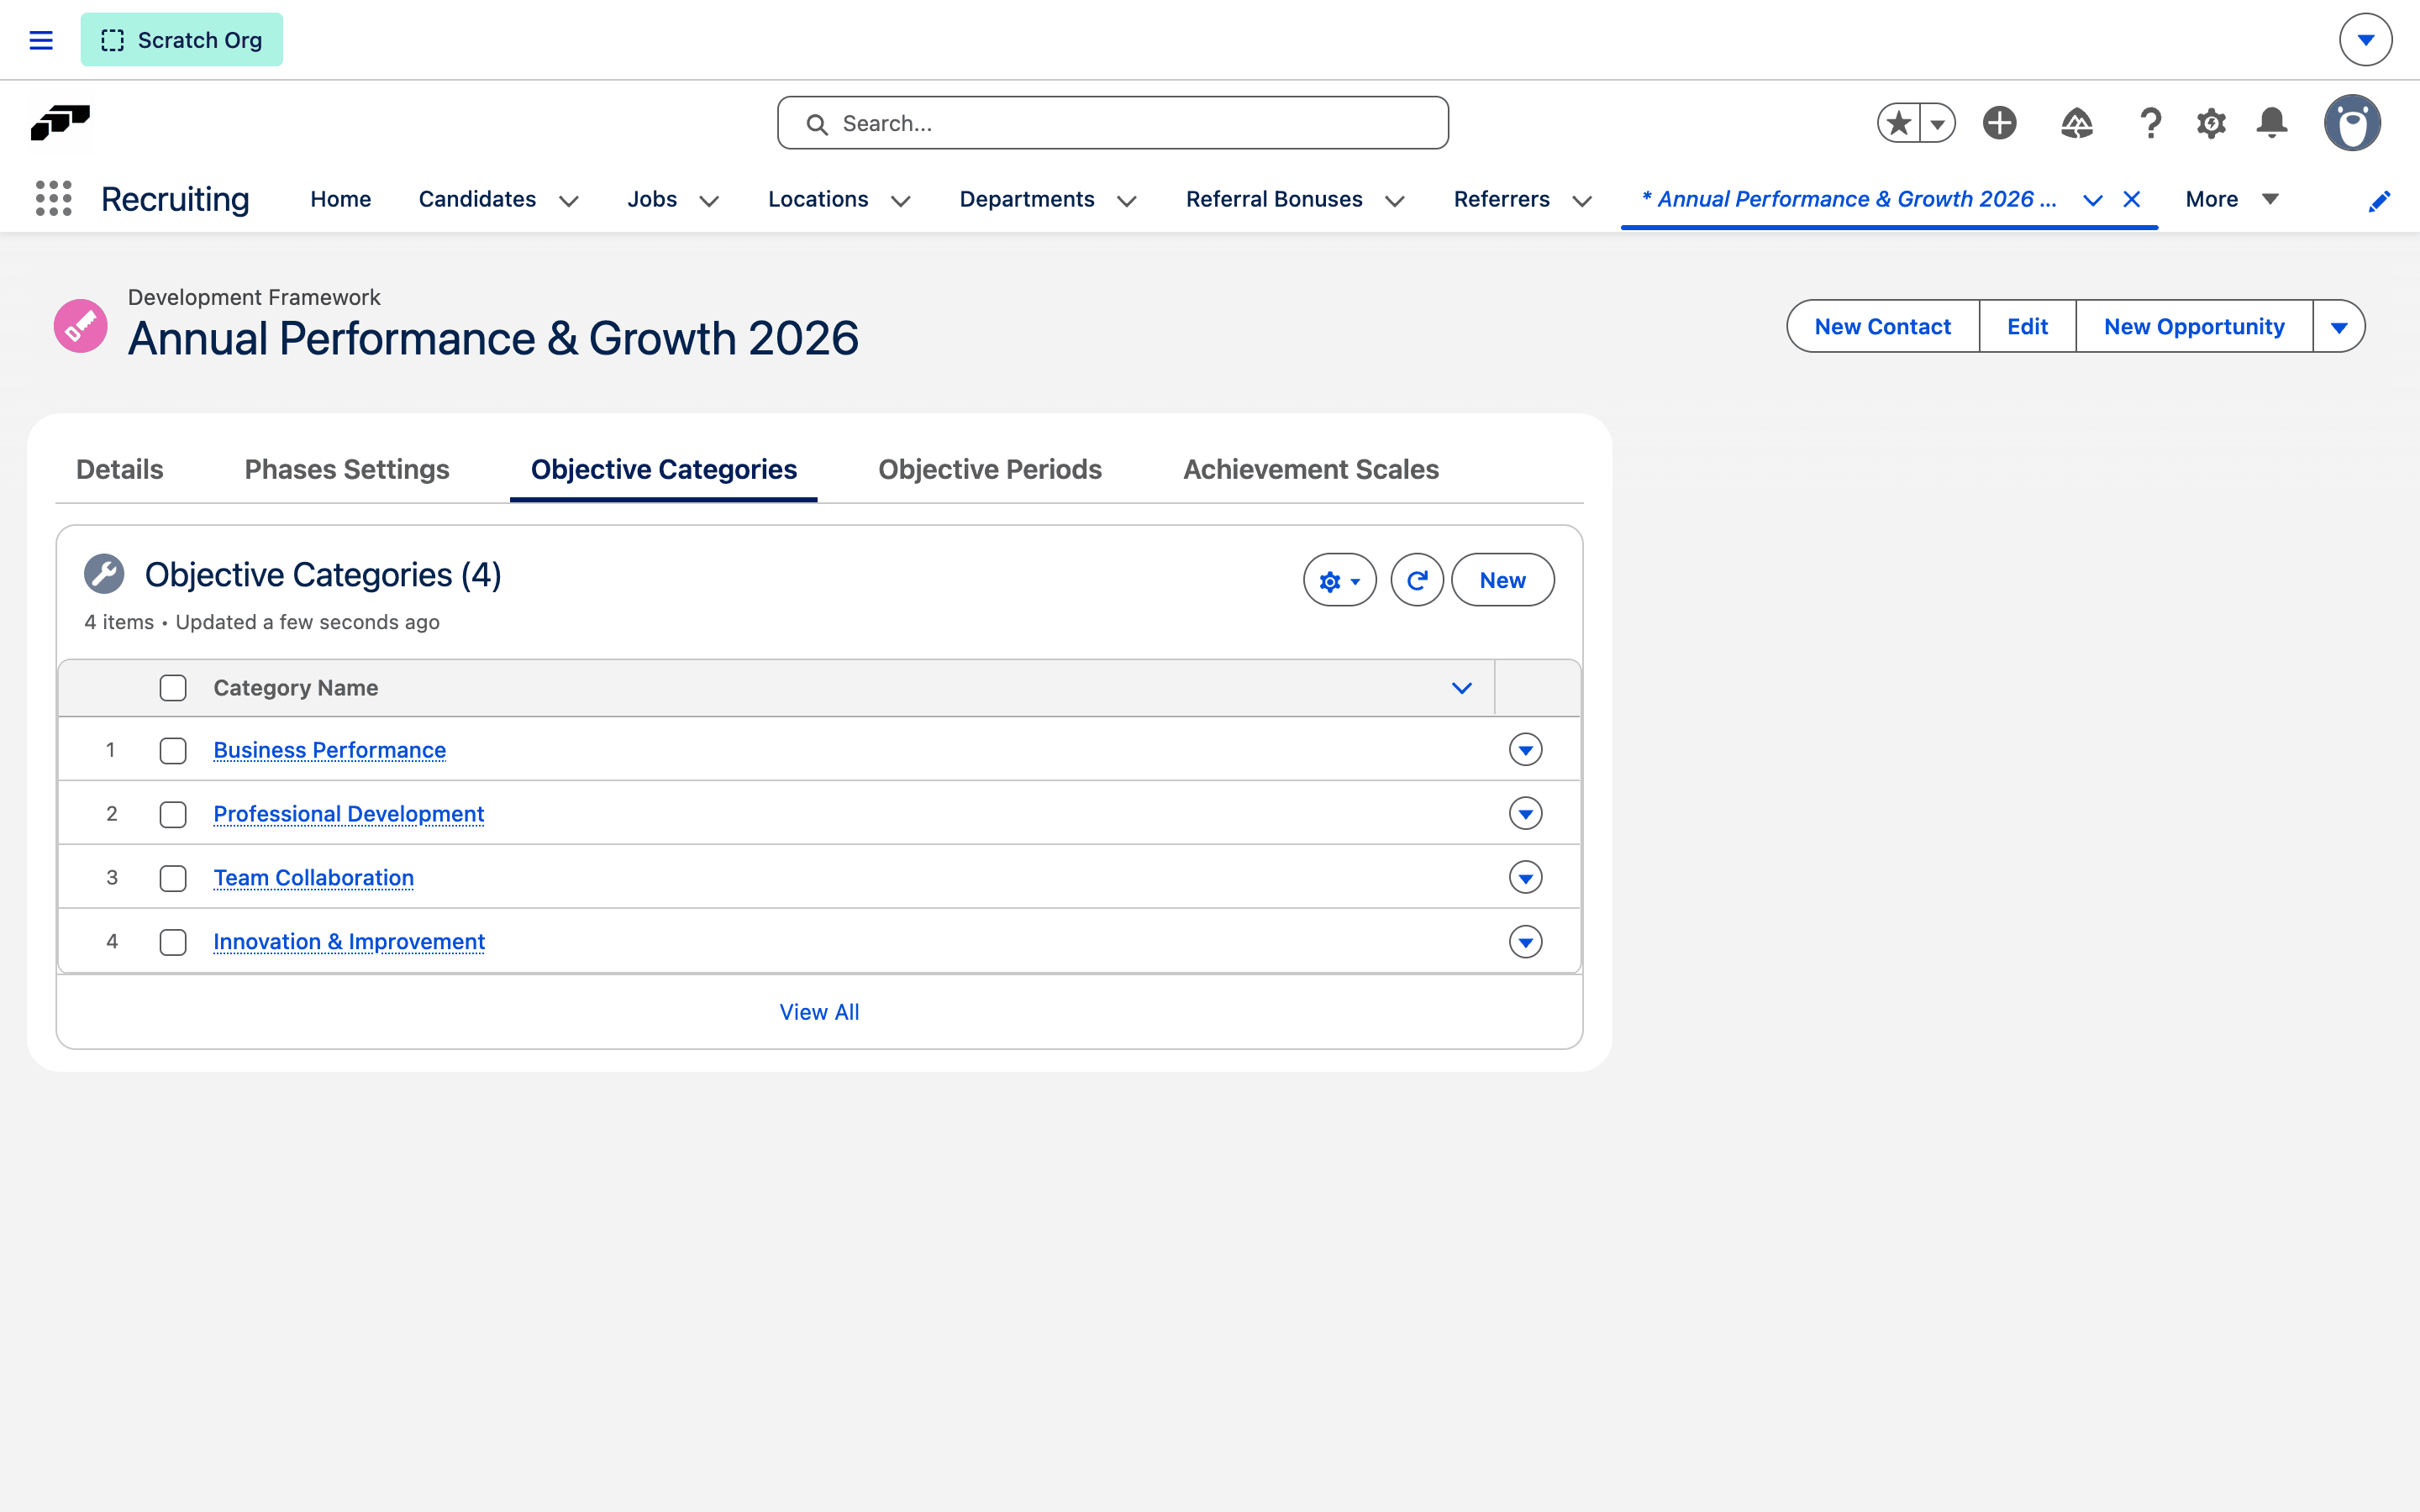
Task: Close the Annual Performance & Growth tab
Action: point(2132,199)
